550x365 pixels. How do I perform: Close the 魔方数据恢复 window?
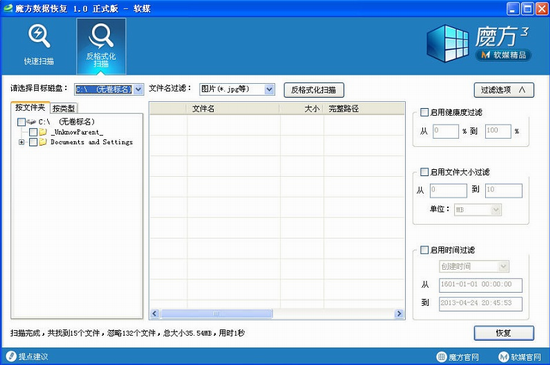coord(541,9)
